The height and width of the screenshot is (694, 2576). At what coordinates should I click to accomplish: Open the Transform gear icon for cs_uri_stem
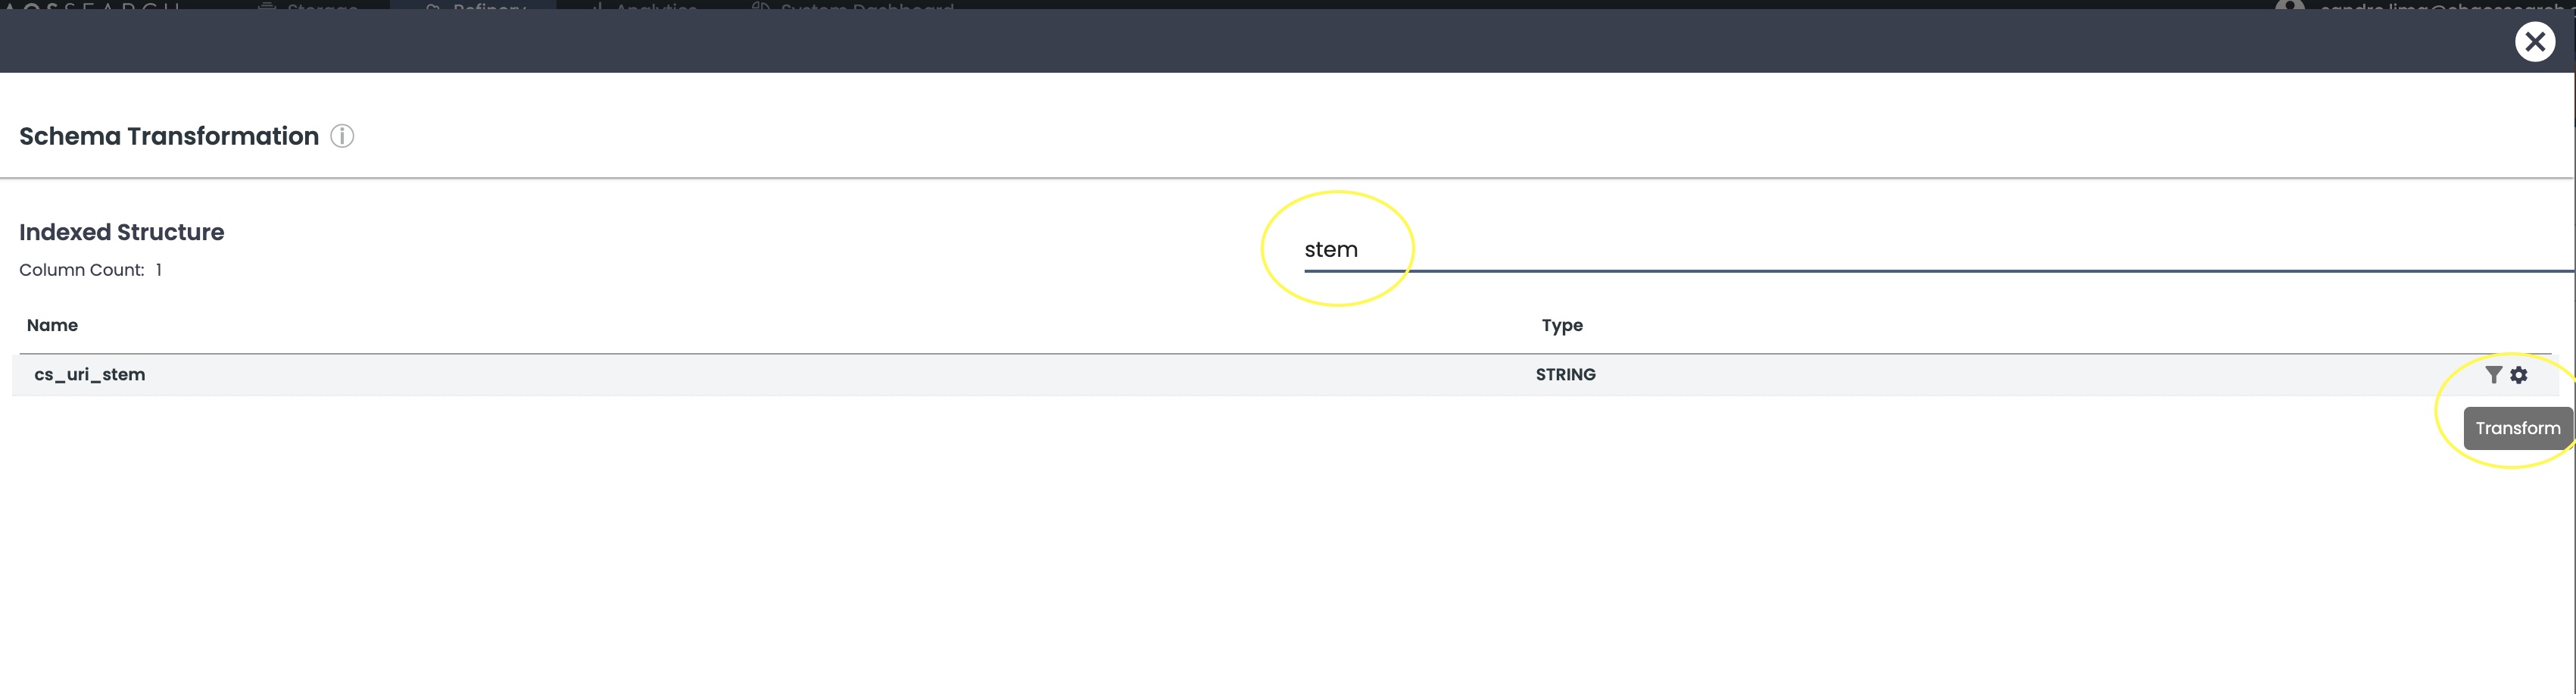2518,375
